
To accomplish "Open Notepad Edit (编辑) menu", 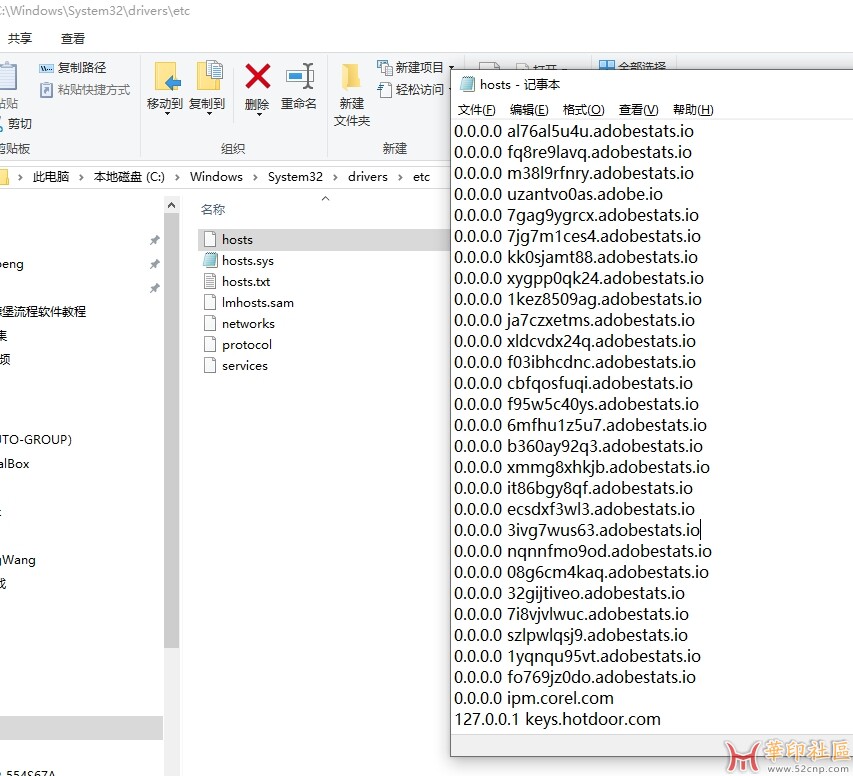I will pyautogui.click(x=529, y=110).
